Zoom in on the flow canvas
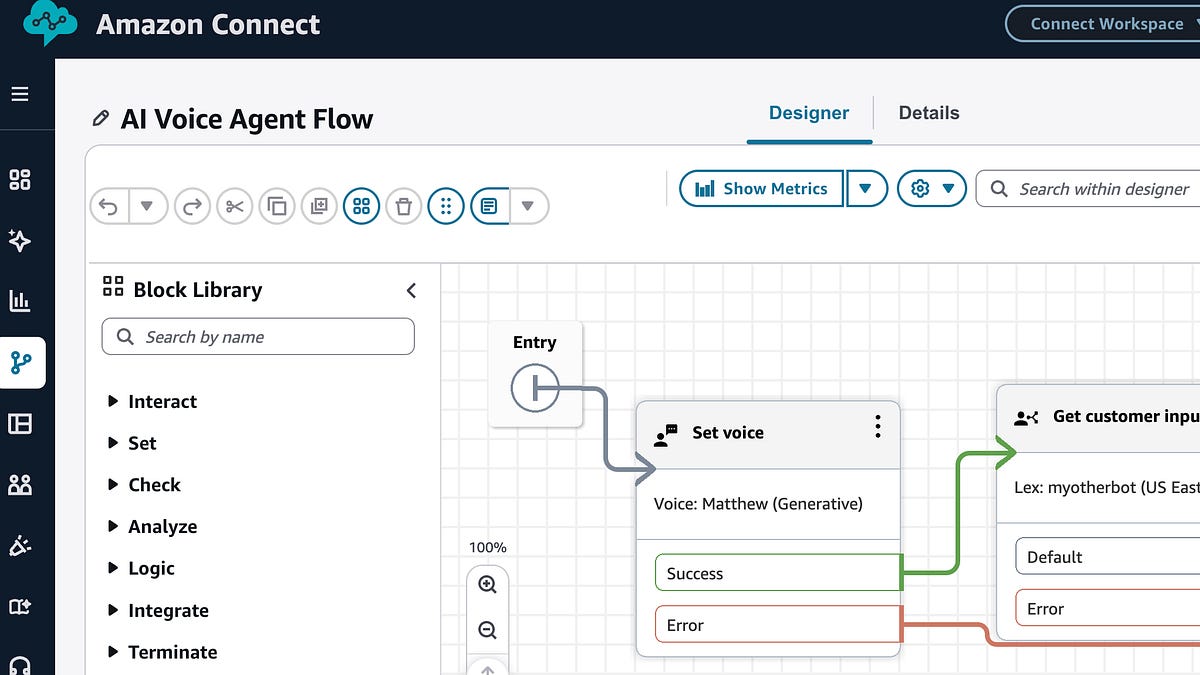The image size is (1200, 675). pos(488,585)
